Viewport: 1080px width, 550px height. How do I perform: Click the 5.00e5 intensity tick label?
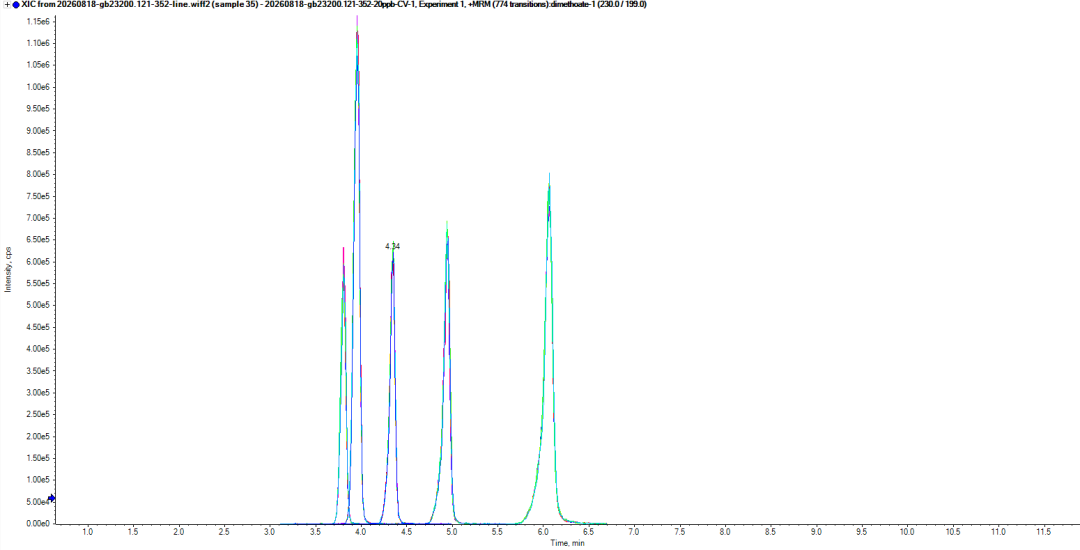pos(37,305)
